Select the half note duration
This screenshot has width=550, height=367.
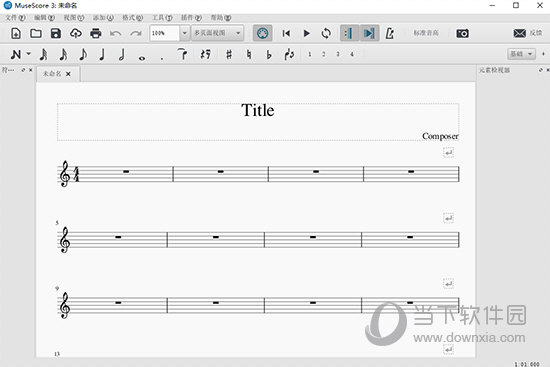122,54
